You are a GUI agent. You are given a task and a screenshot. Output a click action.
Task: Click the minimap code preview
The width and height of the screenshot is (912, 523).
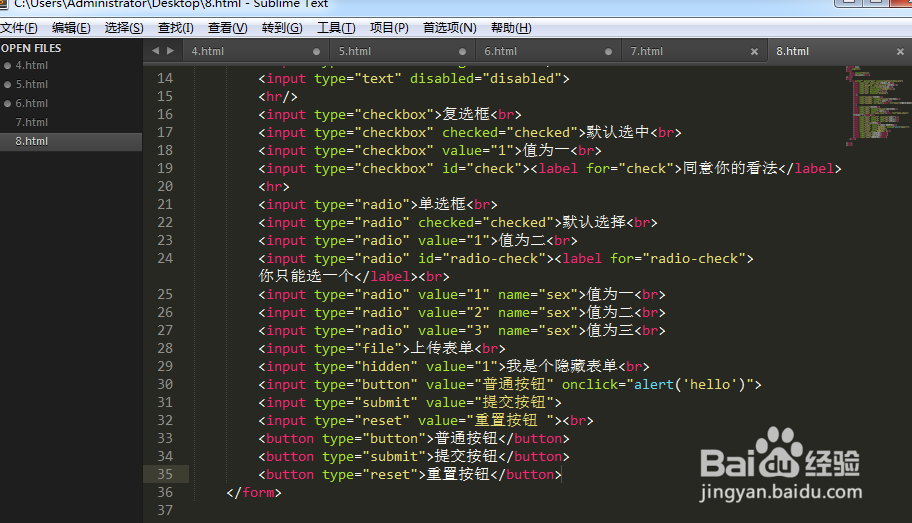(877, 105)
